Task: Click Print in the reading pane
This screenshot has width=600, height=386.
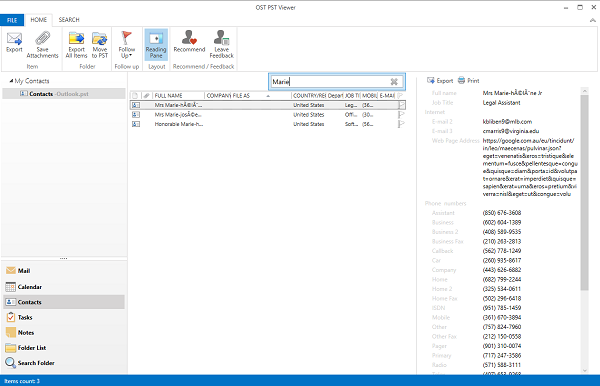Action: pyautogui.click(x=469, y=81)
